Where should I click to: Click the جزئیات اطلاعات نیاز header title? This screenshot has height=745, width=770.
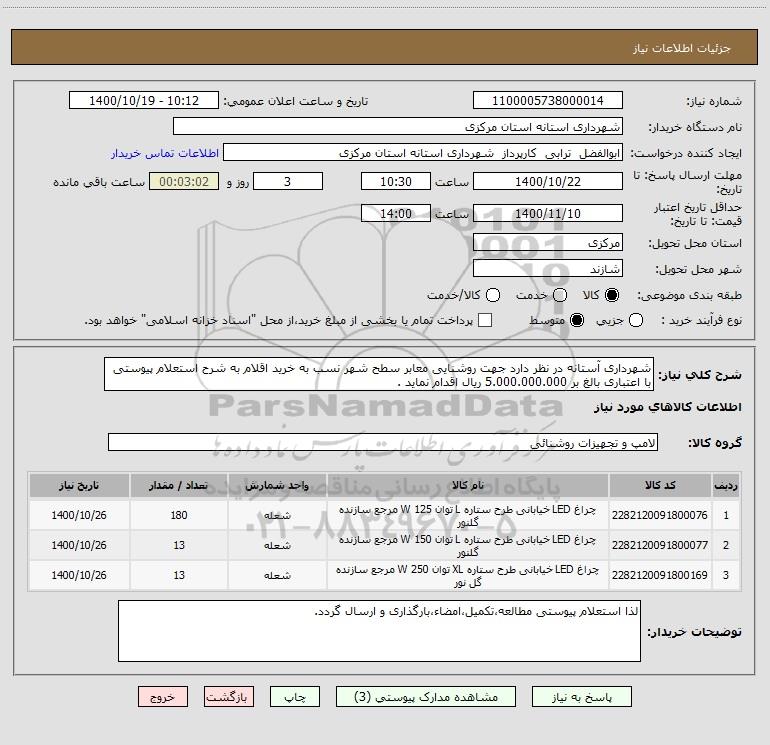682,48
